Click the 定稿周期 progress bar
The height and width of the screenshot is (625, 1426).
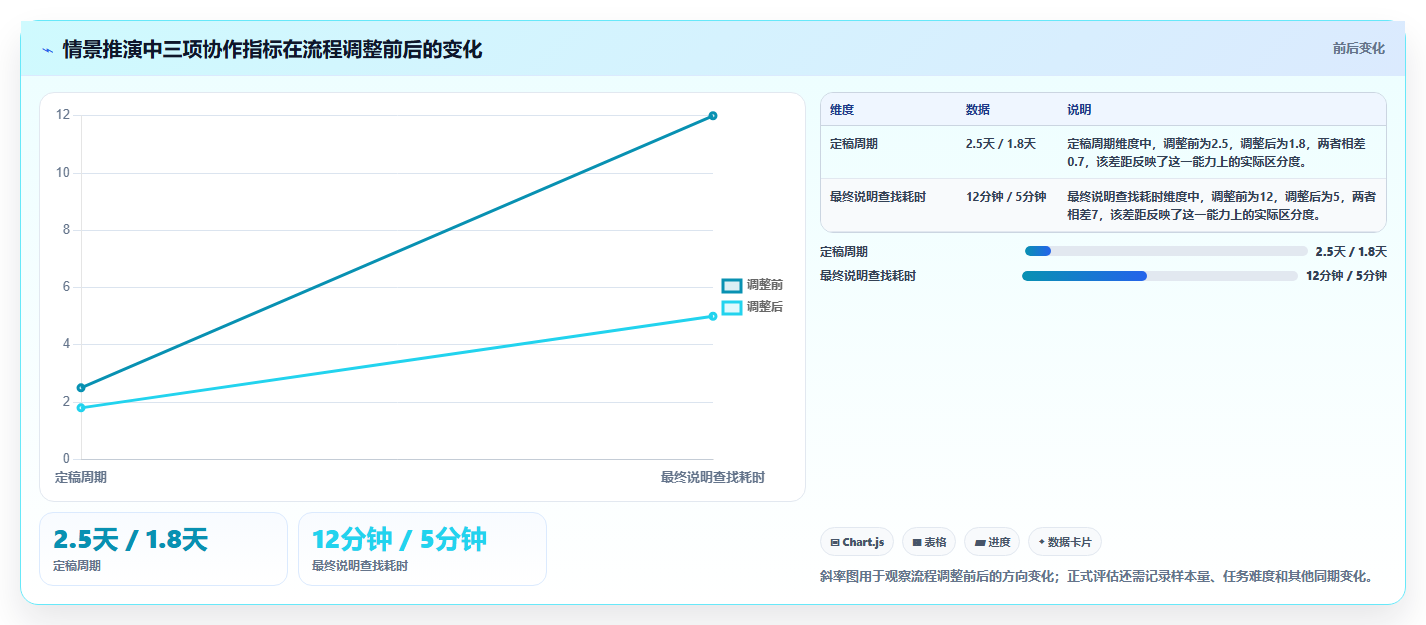pyautogui.click(x=1166, y=251)
